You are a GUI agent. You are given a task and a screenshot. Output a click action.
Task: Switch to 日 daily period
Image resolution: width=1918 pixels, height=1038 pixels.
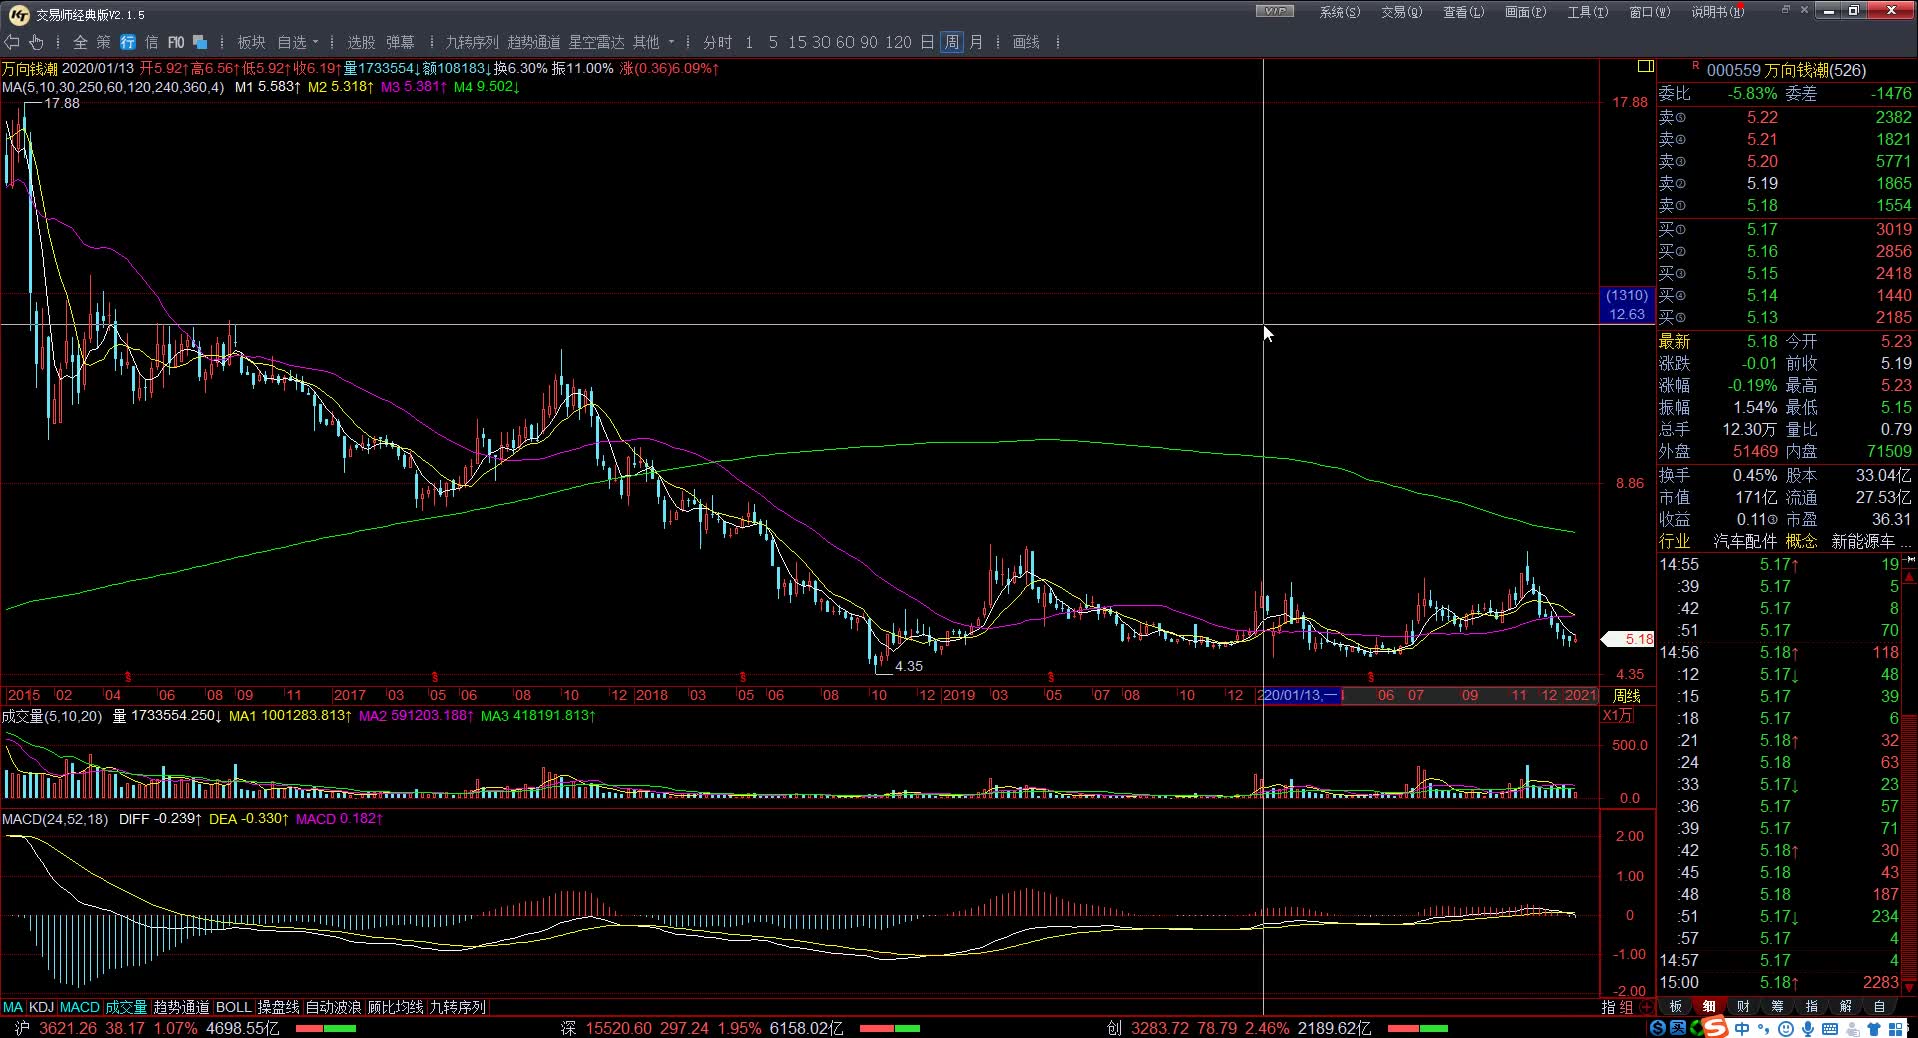click(927, 42)
